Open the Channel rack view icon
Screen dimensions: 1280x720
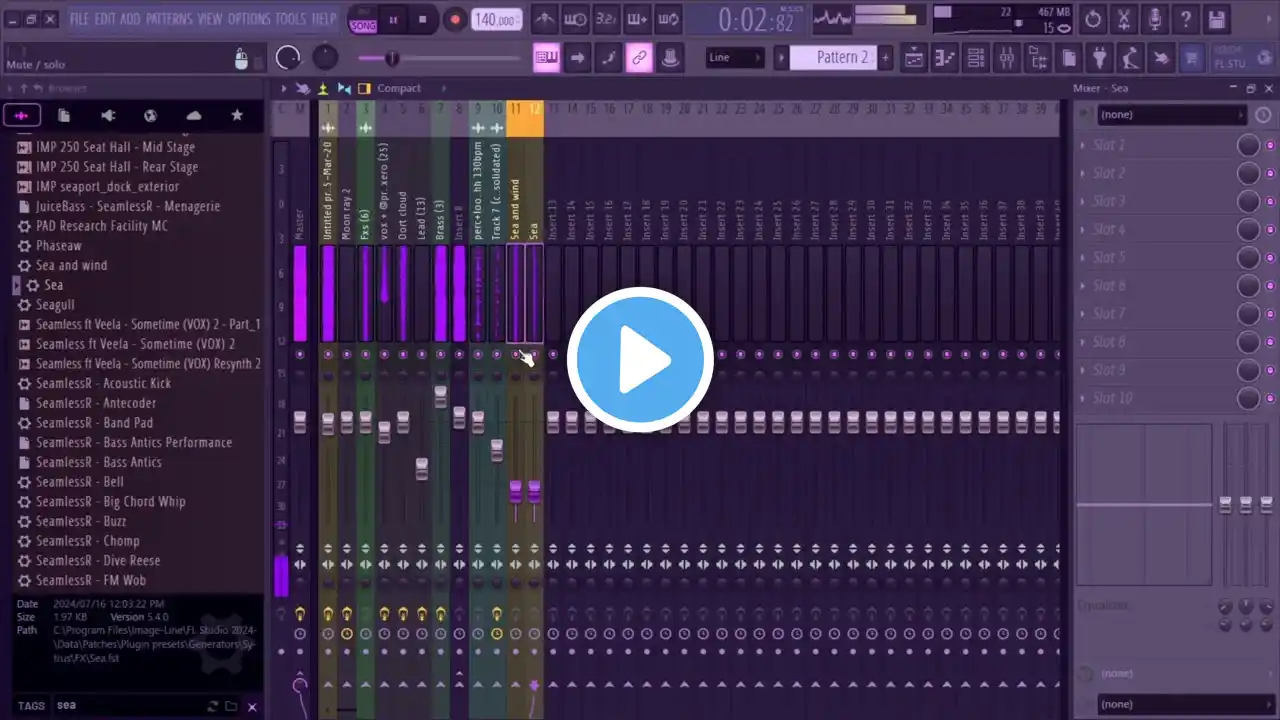tap(975, 58)
